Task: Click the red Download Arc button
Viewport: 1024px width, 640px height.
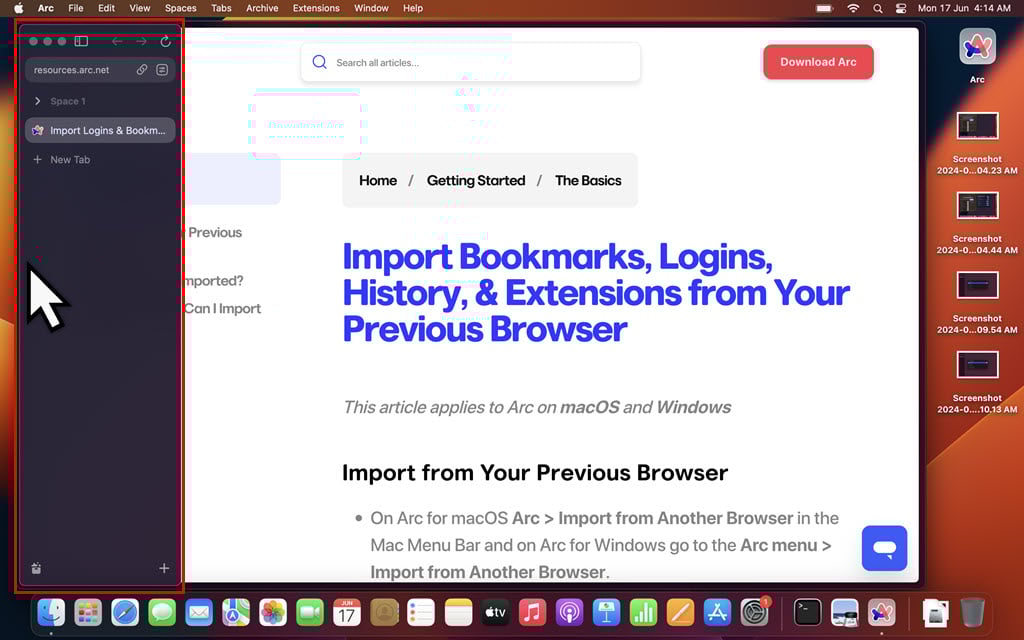Action: click(818, 62)
